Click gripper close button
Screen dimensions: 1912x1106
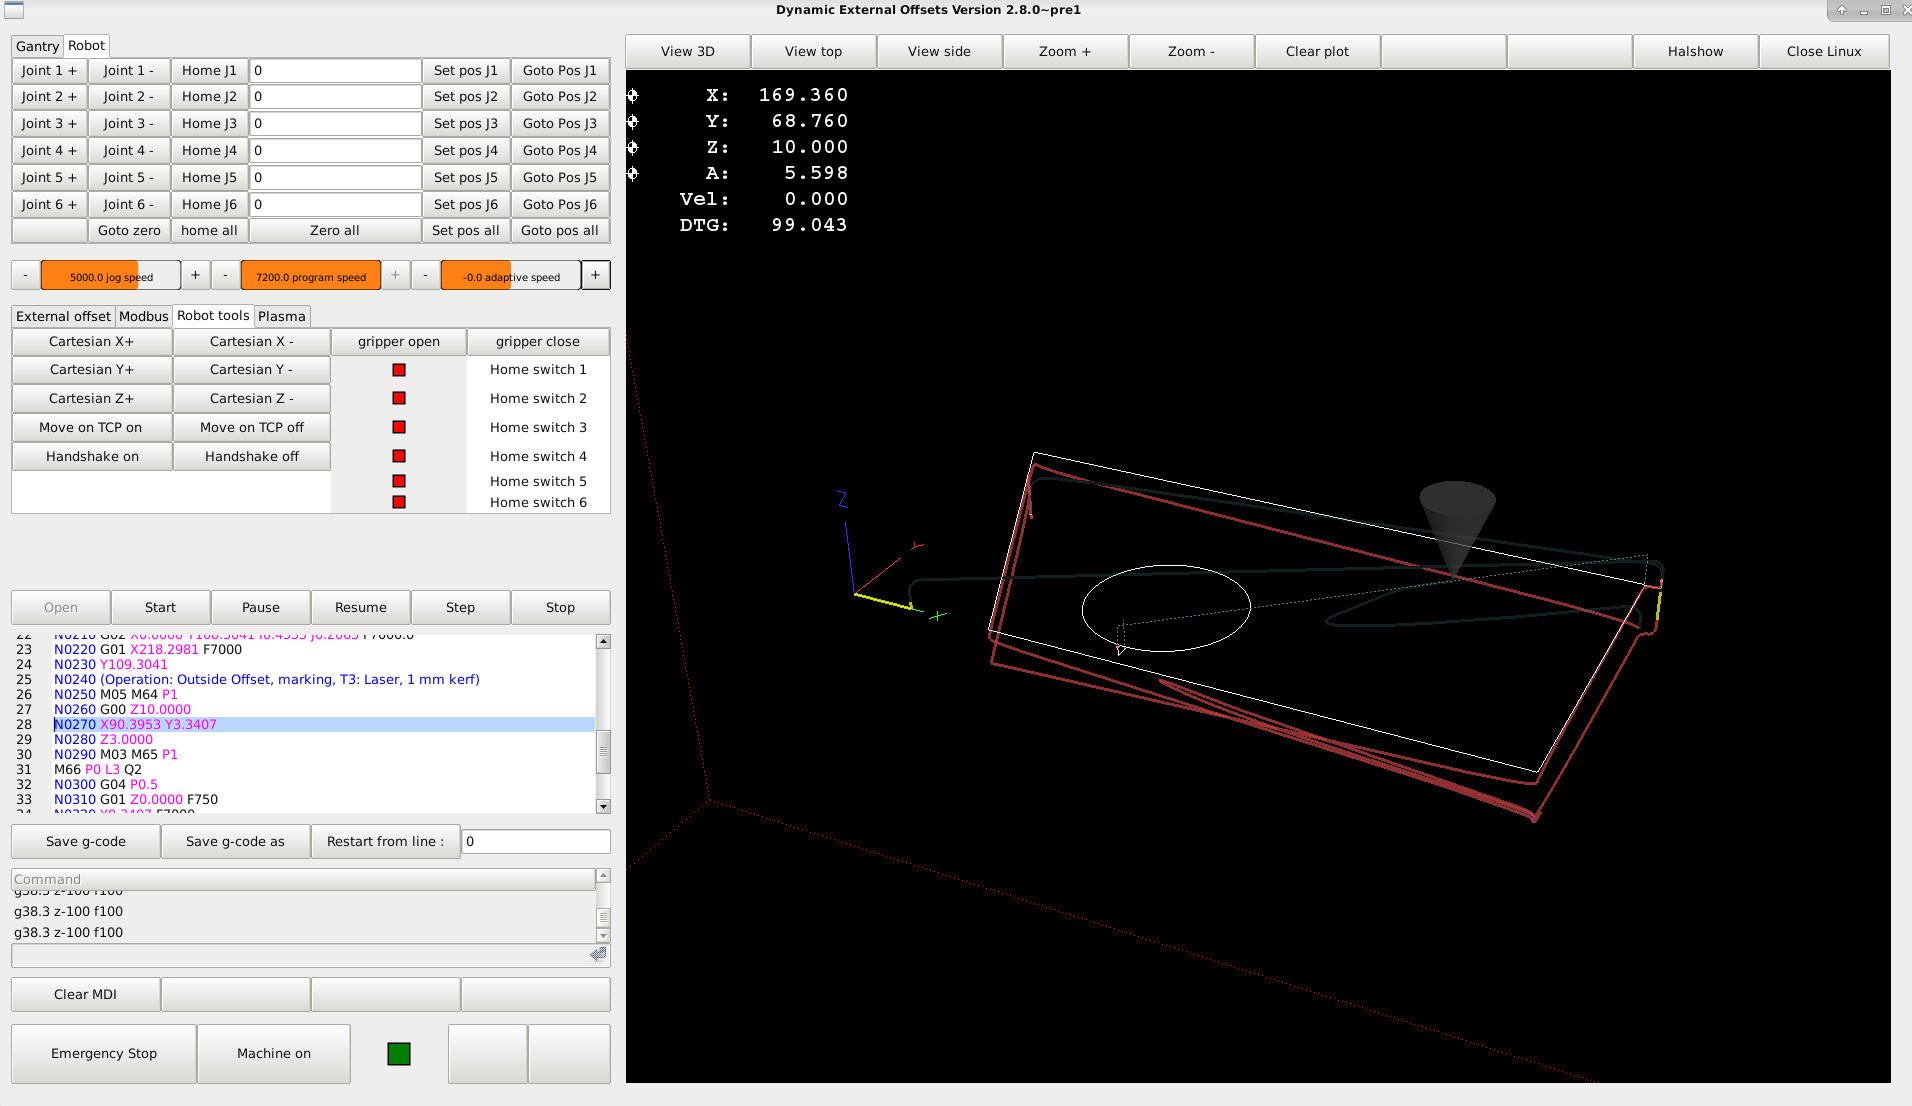538,341
